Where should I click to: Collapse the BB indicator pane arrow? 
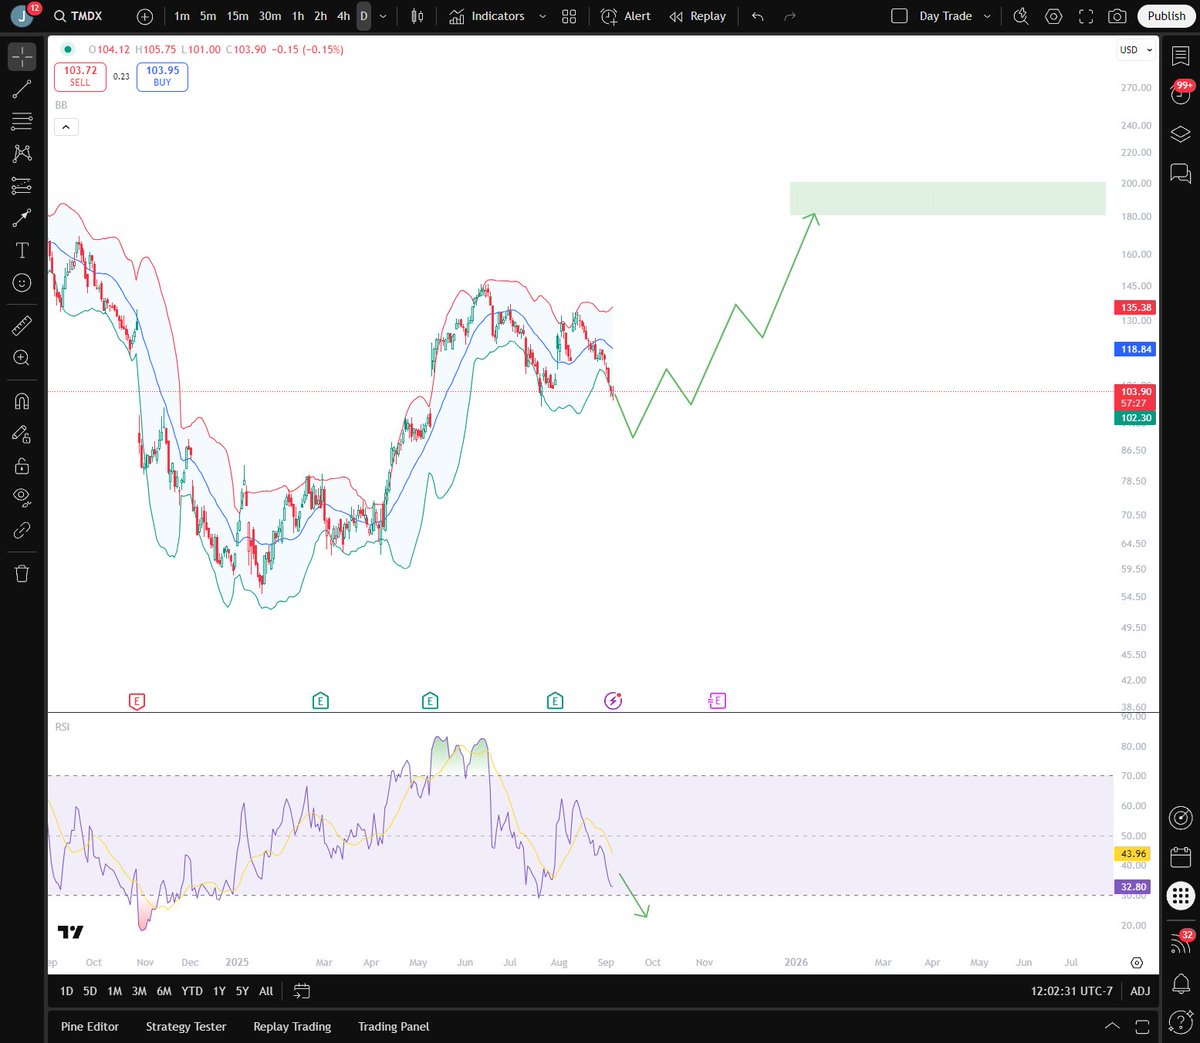66,126
